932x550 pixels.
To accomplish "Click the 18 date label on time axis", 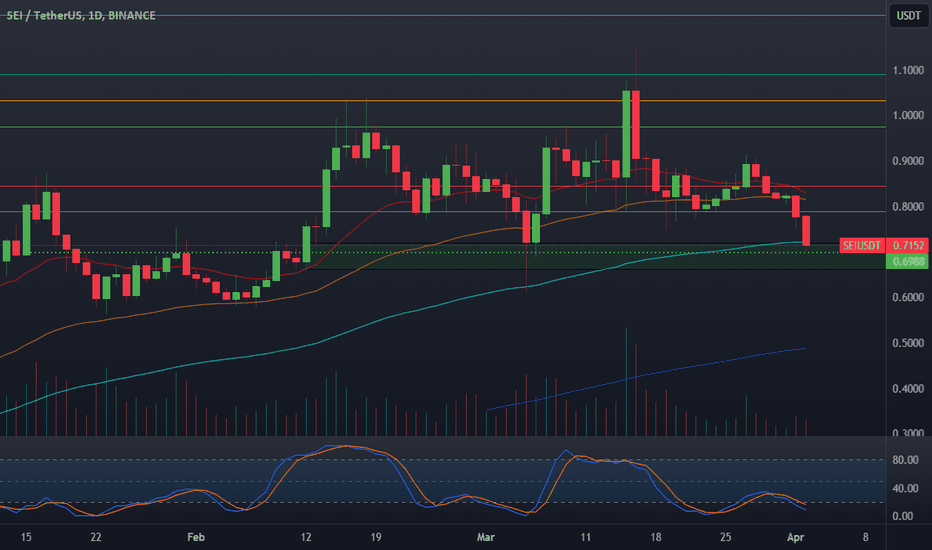I will coord(656,537).
